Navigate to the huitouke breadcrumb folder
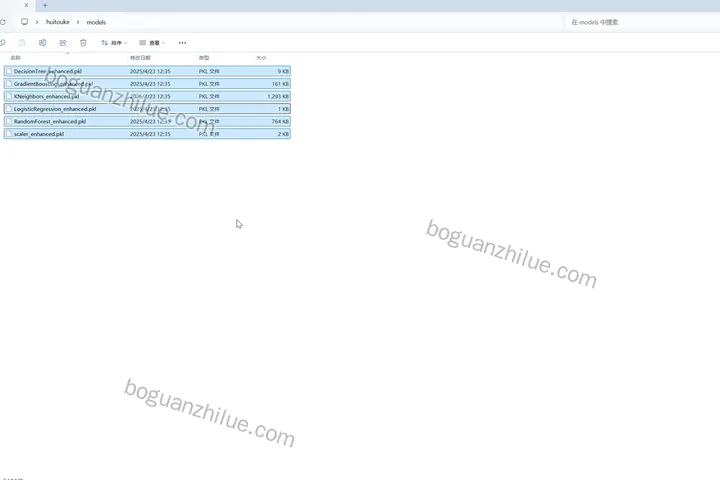 click(58, 22)
